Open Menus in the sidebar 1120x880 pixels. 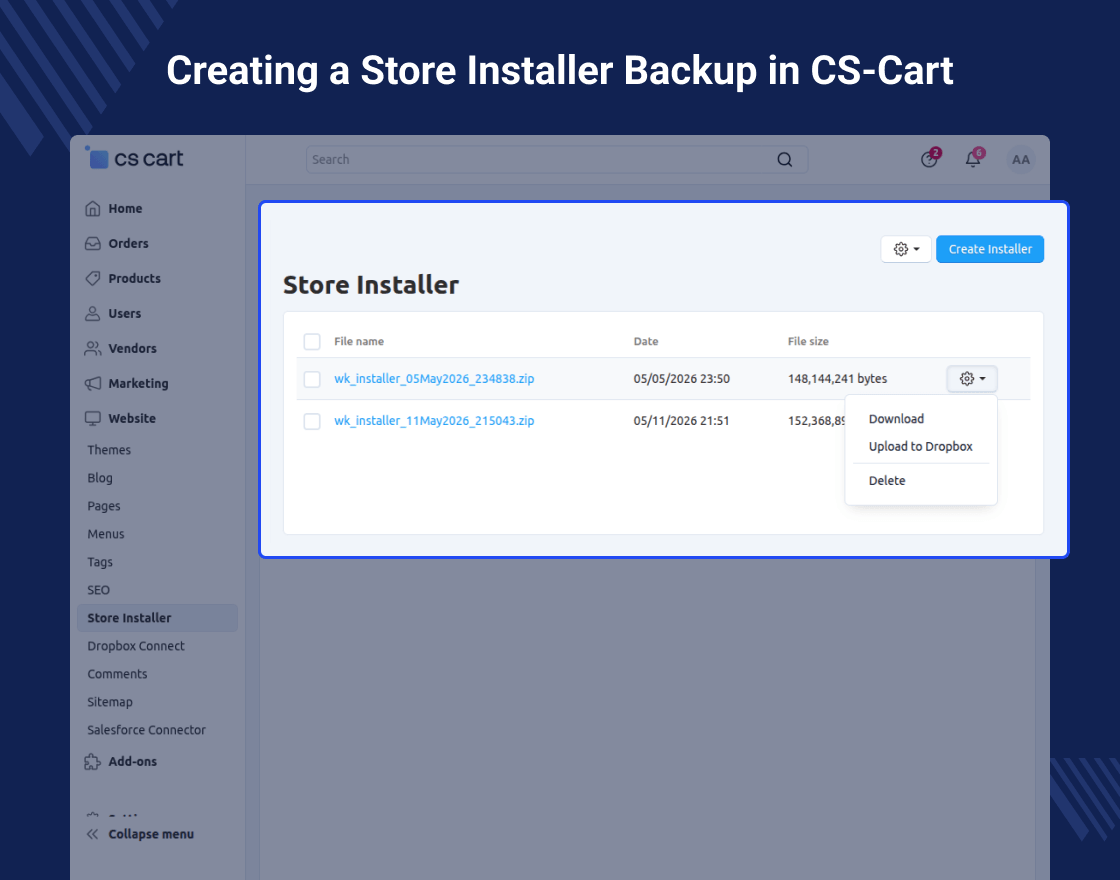106,534
